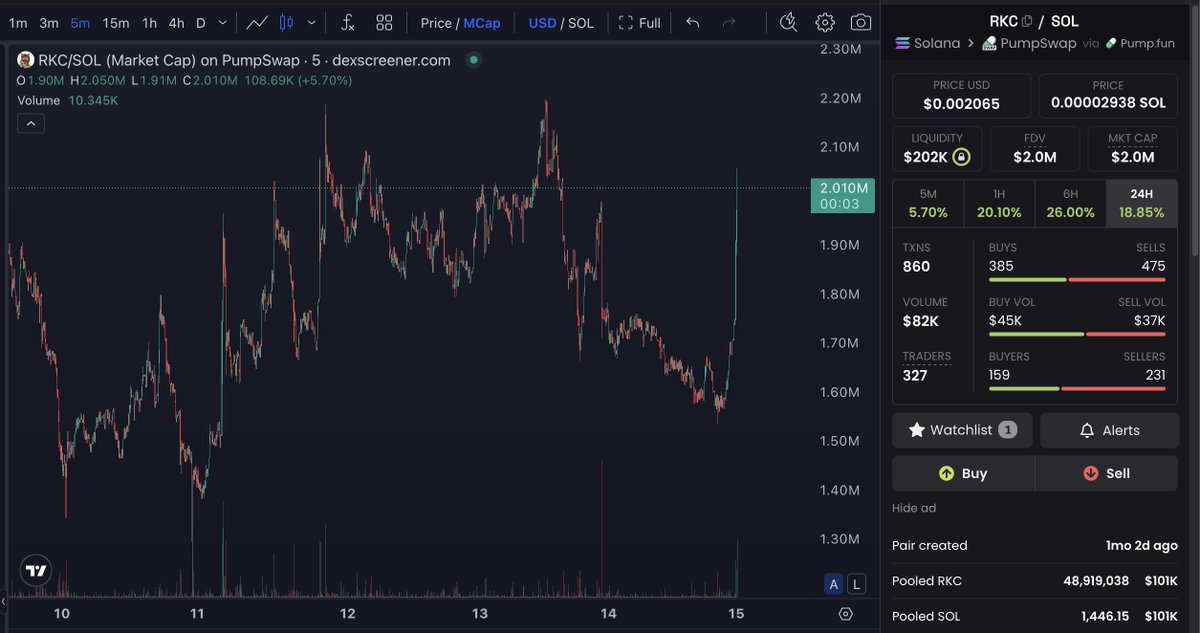This screenshot has width=1200, height=633.
Task: Show 24H stats tab
Action: click(x=1142, y=204)
